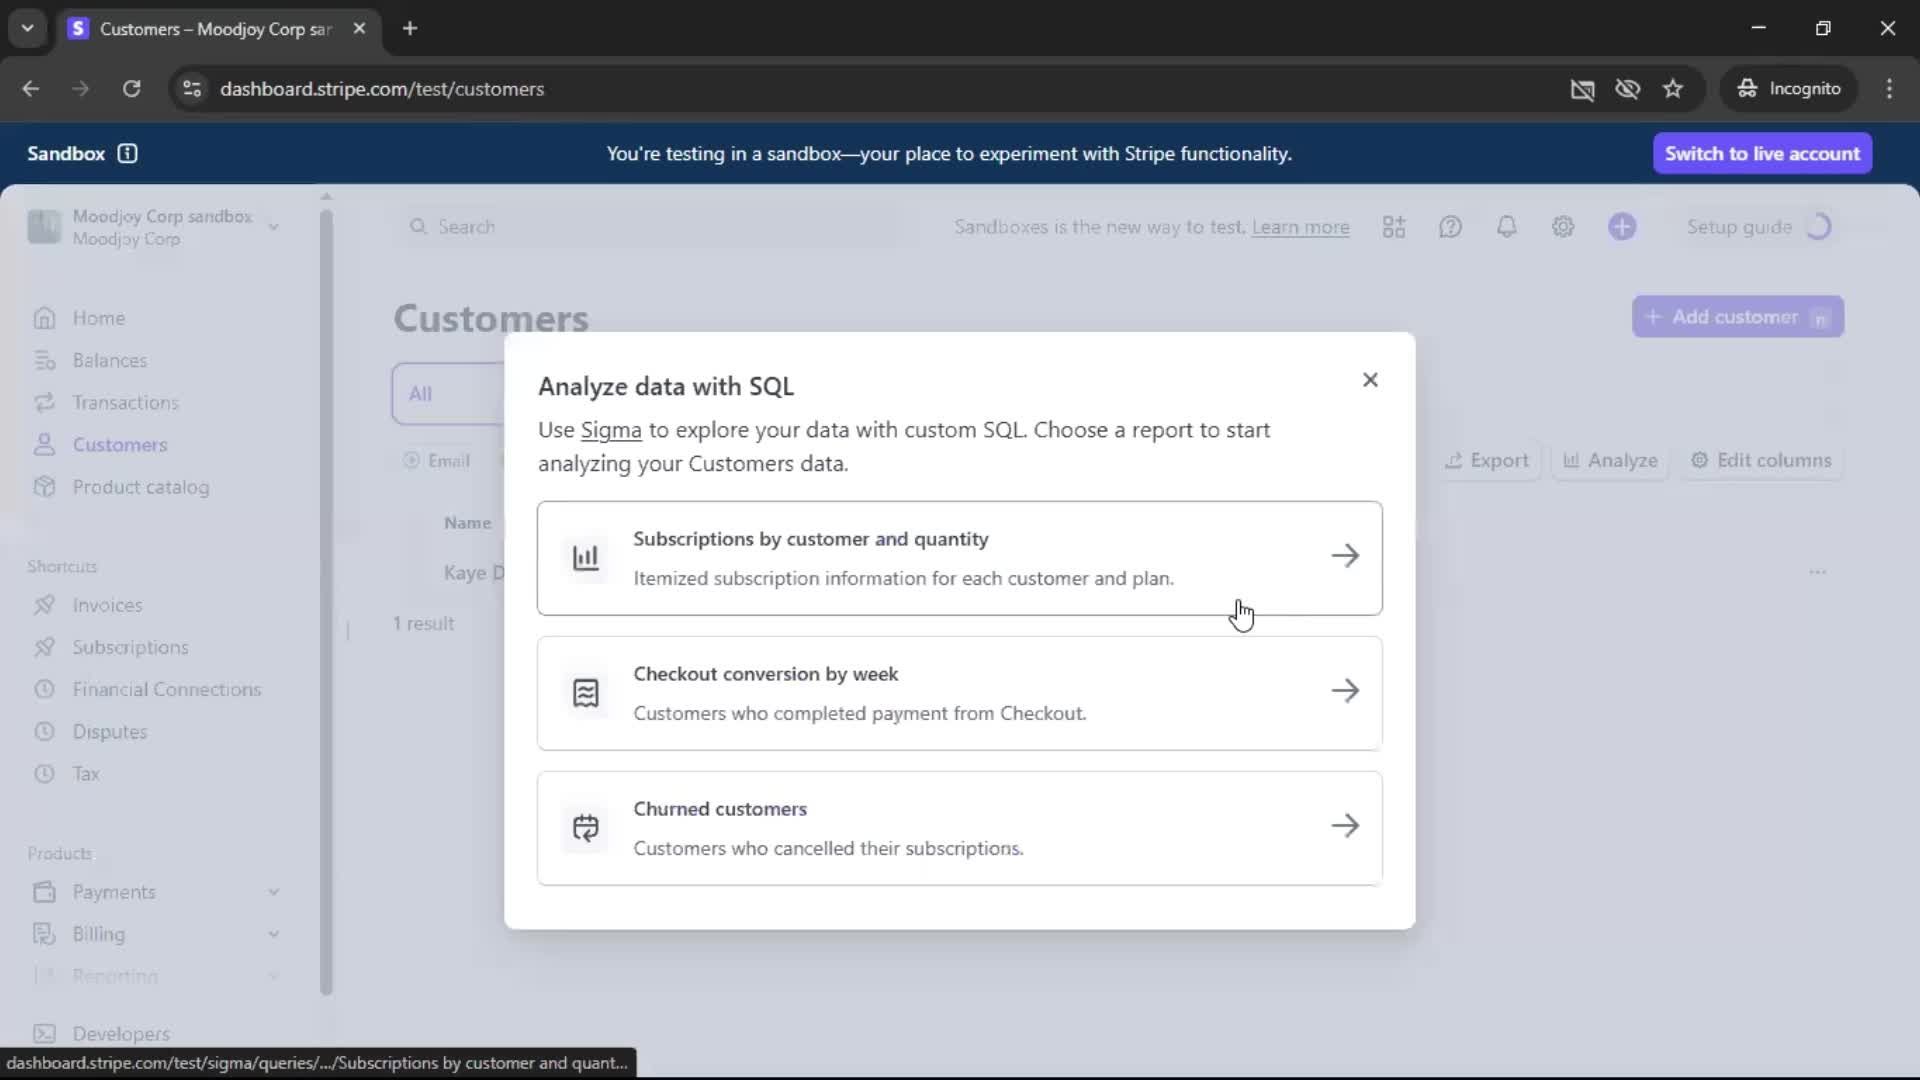
Task: Open Balances in the sidebar
Action: (x=109, y=360)
